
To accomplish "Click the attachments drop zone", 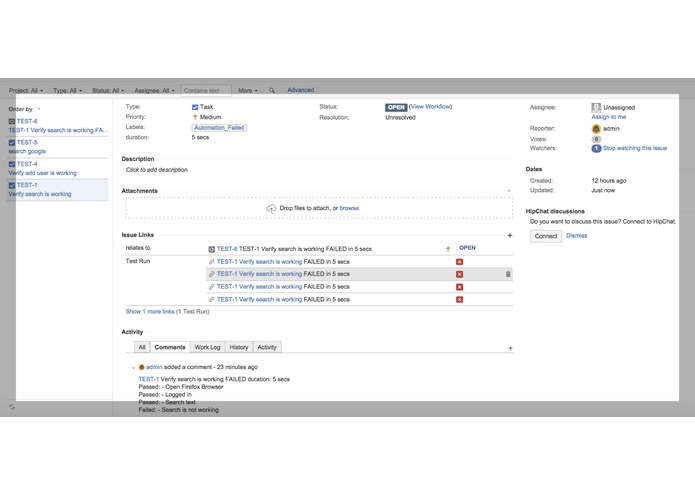I will click(319, 208).
